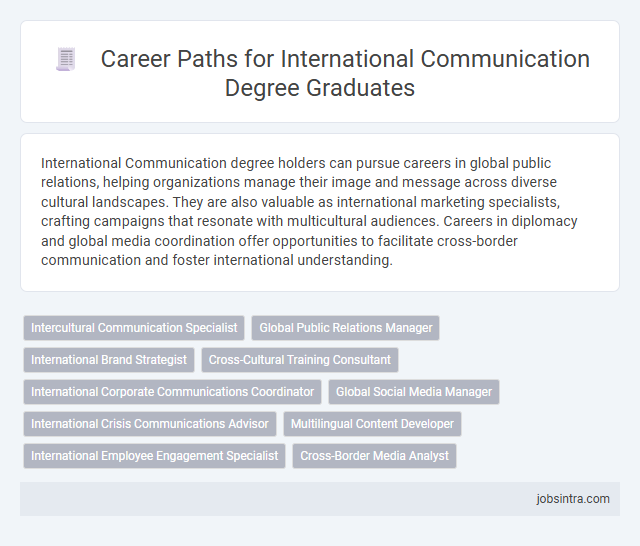Select the Global Social Media Manager tag

[x=413, y=392]
